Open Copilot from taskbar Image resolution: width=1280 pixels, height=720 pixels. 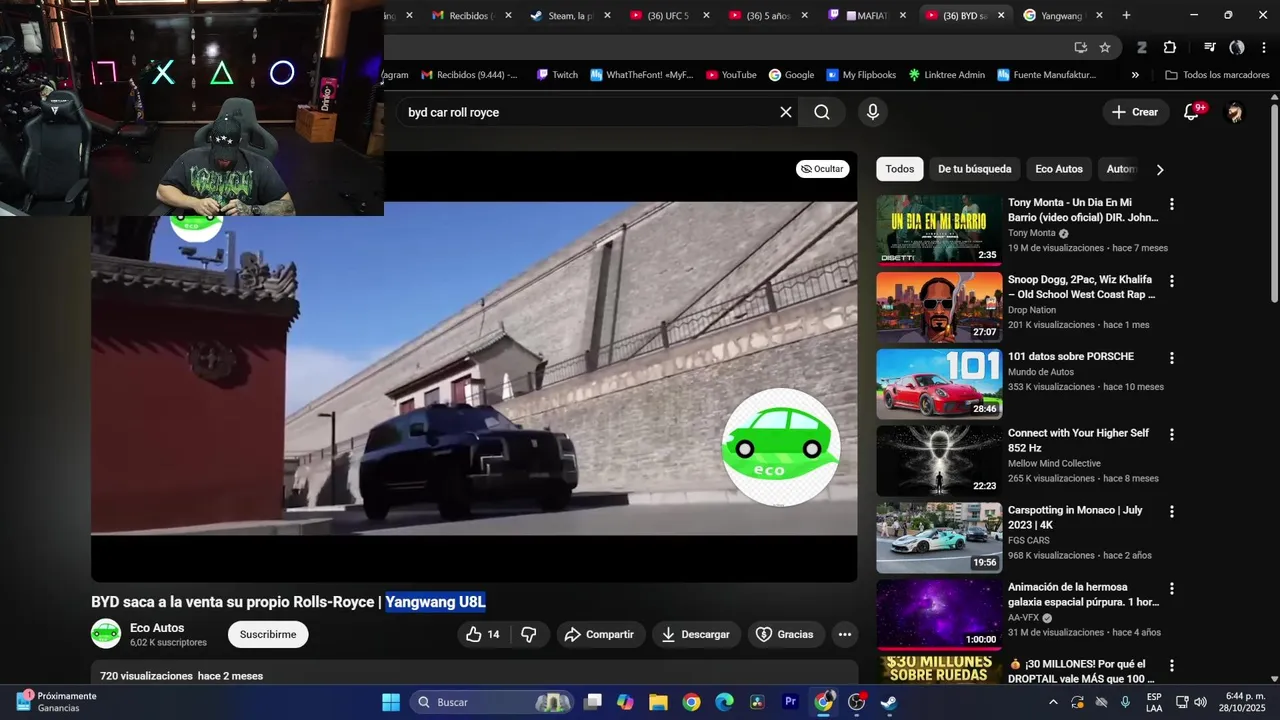[x=625, y=702]
